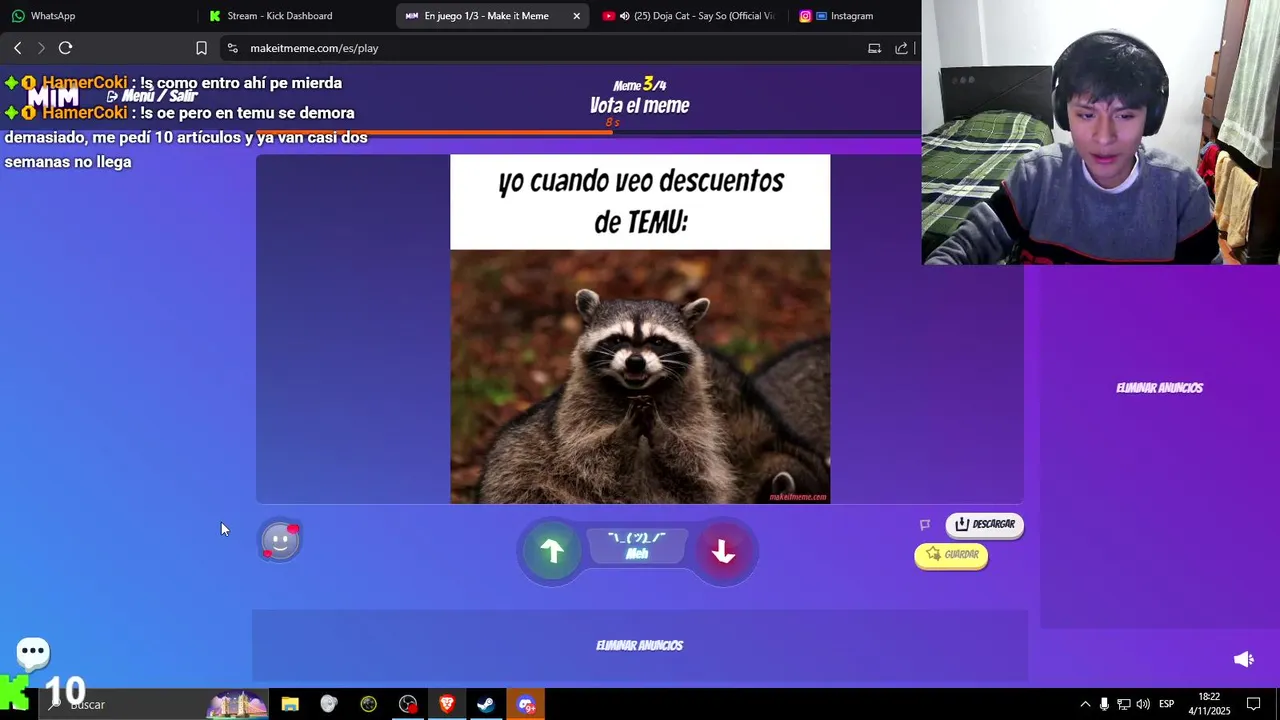This screenshot has width=1280, height=720.
Task: Click Eliminar Anuncios in bottom banner
Action: click(639, 646)
